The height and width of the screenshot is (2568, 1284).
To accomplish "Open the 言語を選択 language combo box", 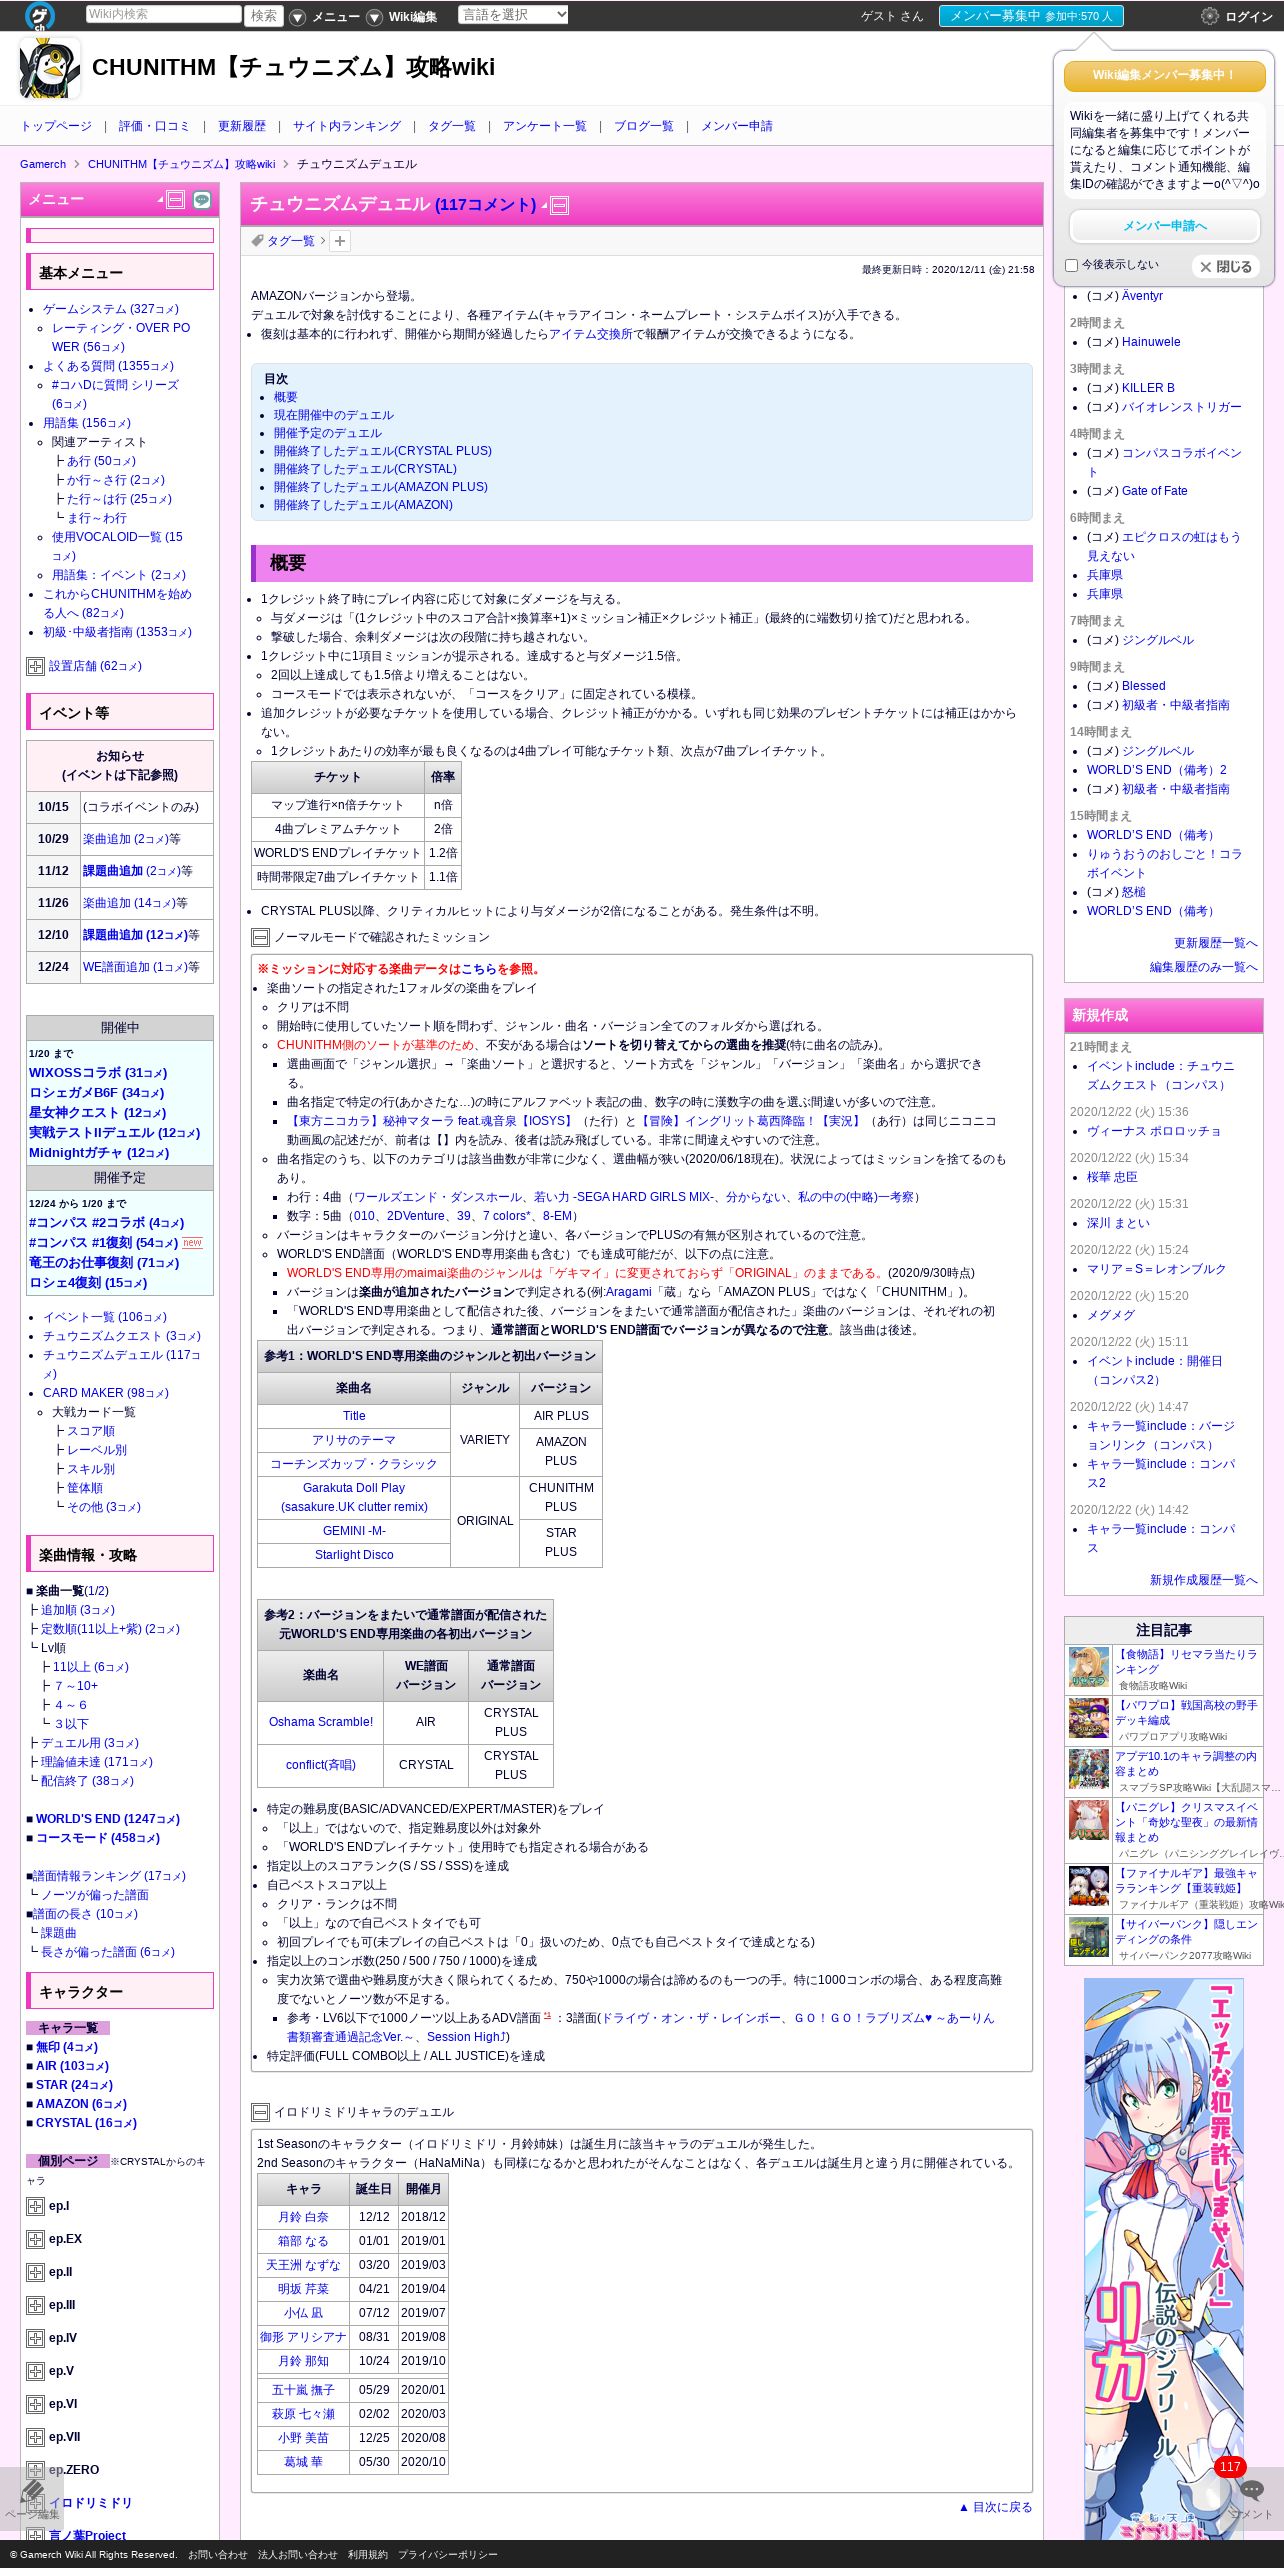I will [513, 15].
